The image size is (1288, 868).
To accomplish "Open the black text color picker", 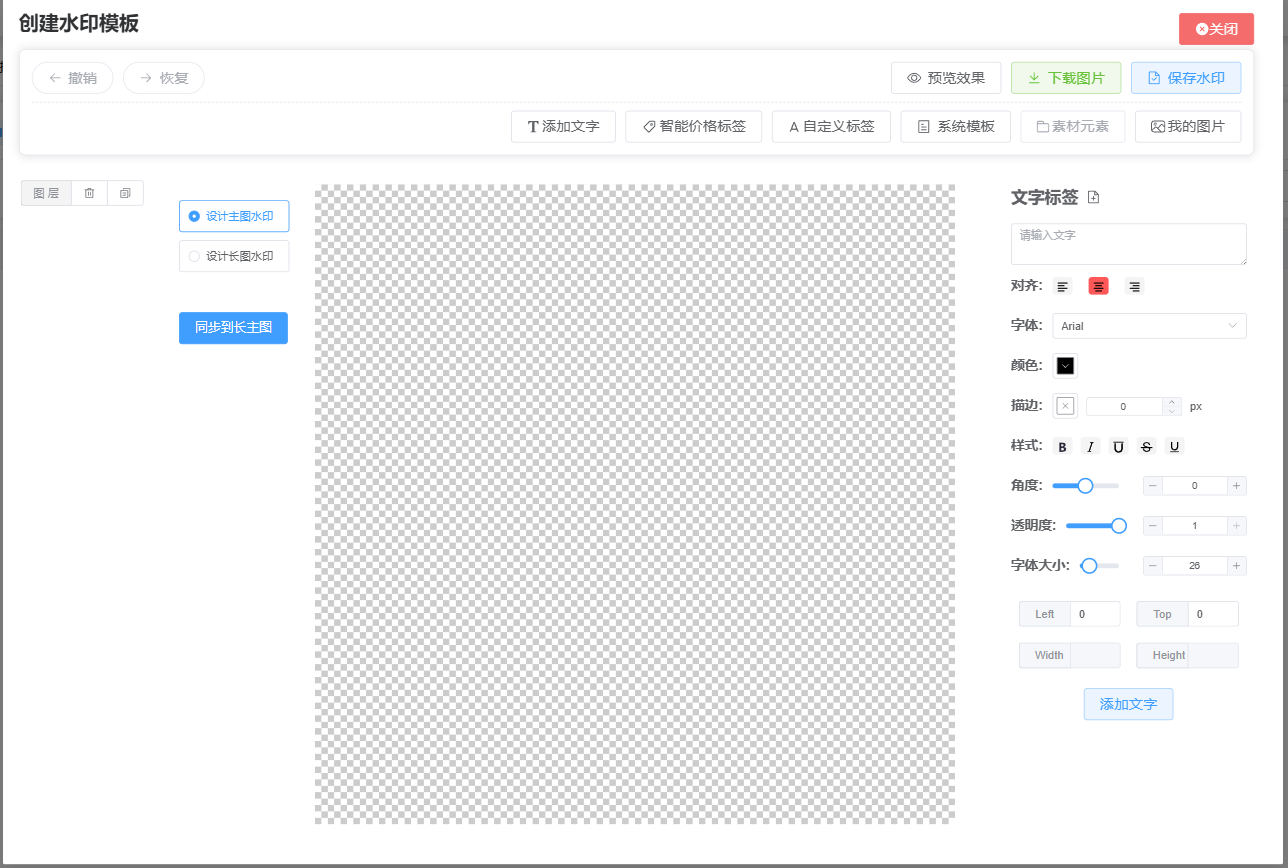I will click(1065, 366).
